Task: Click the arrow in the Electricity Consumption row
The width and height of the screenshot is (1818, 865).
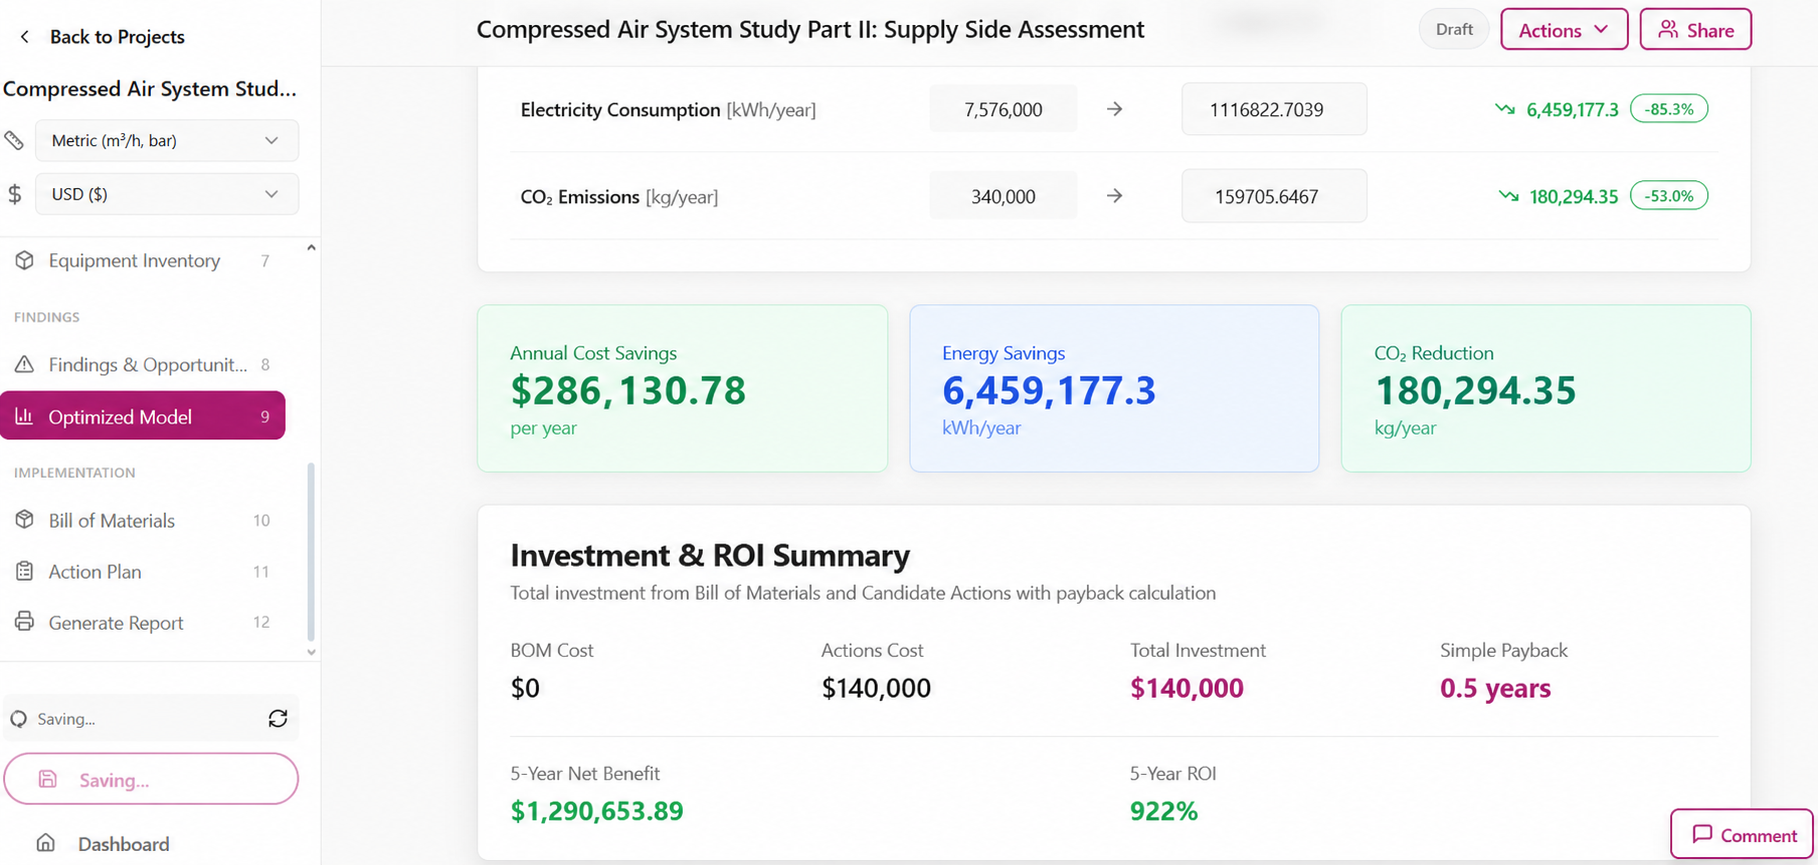Action: [x=1115, y=109]
